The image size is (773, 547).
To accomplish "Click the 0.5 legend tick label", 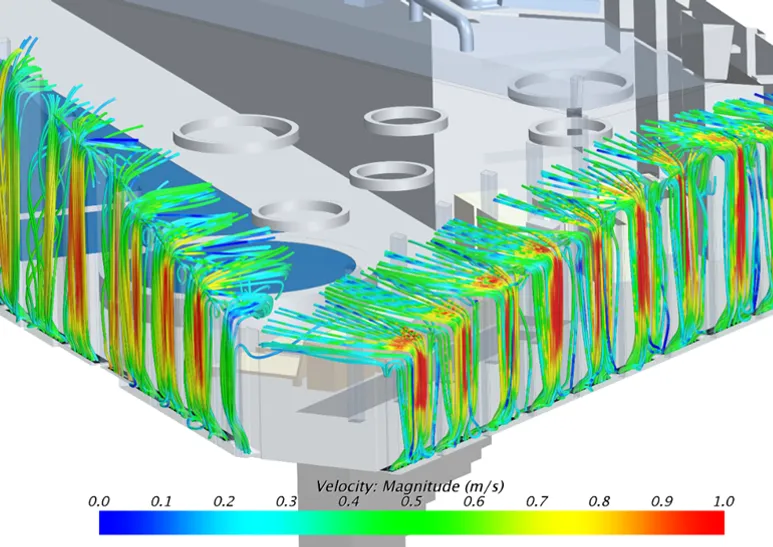I will pyautogui.click(x=411, y=501).
